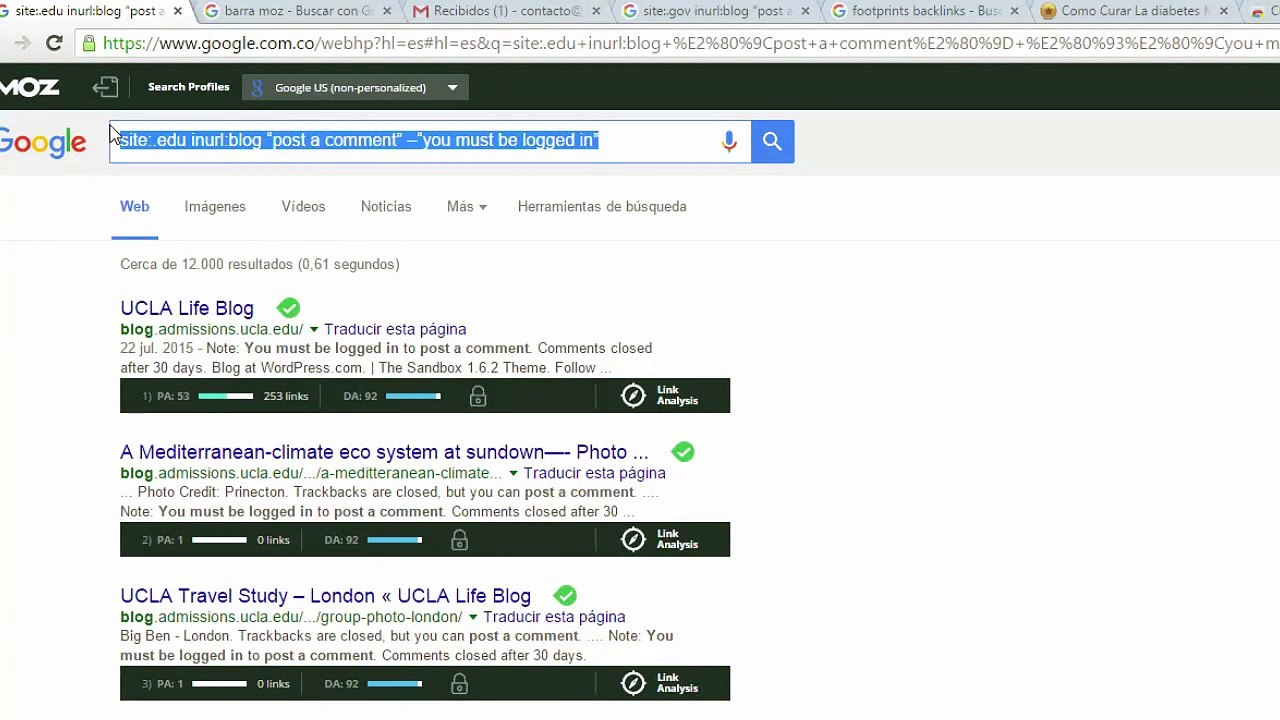The height and width of the screenshot is (720, 1280).
Task: Close the Gmail Recibidos tab
Action: [x=596, y=11]
